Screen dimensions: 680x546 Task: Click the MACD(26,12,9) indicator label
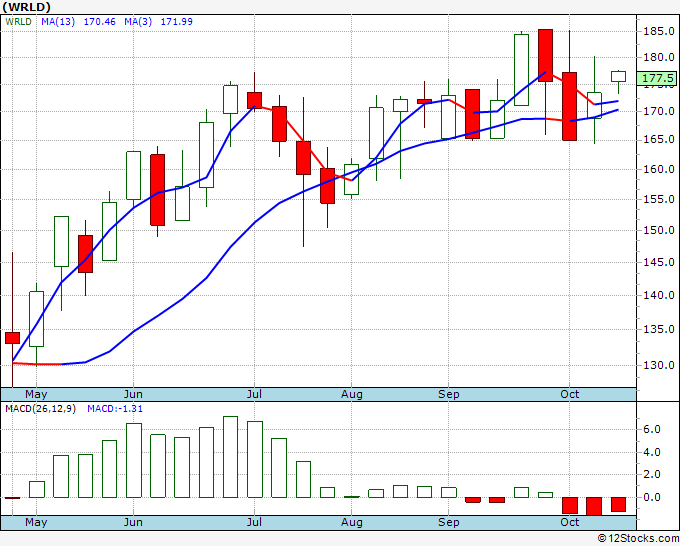(x=40, y=409)
